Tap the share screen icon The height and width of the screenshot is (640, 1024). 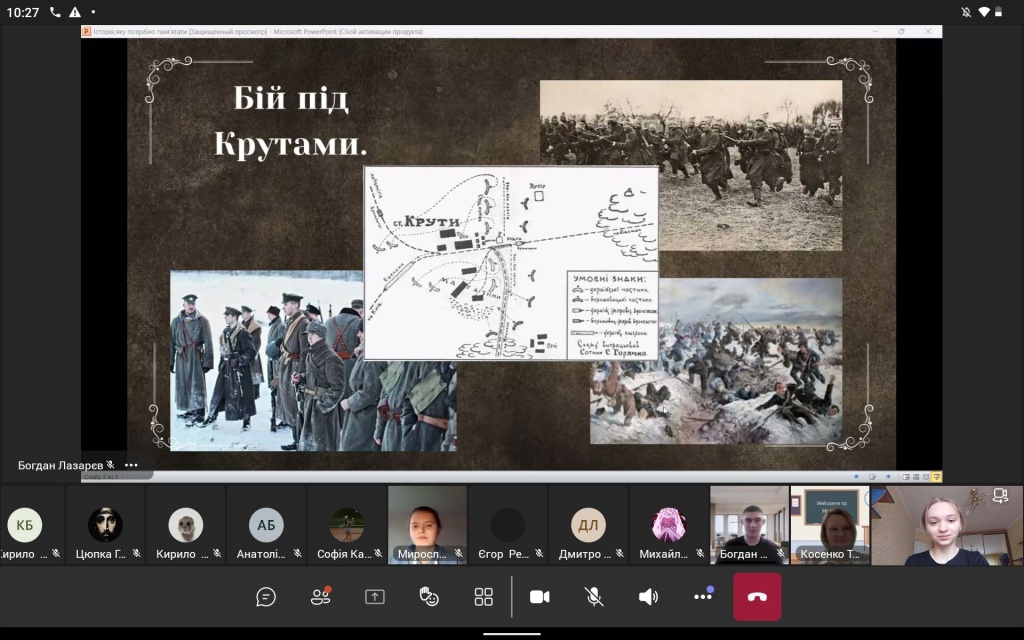pyautogui.click(x=375, y=597)
